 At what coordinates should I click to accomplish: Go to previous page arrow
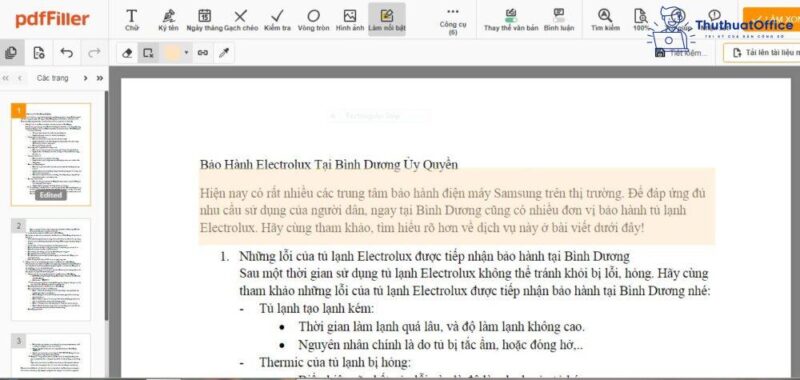(20, 78)
